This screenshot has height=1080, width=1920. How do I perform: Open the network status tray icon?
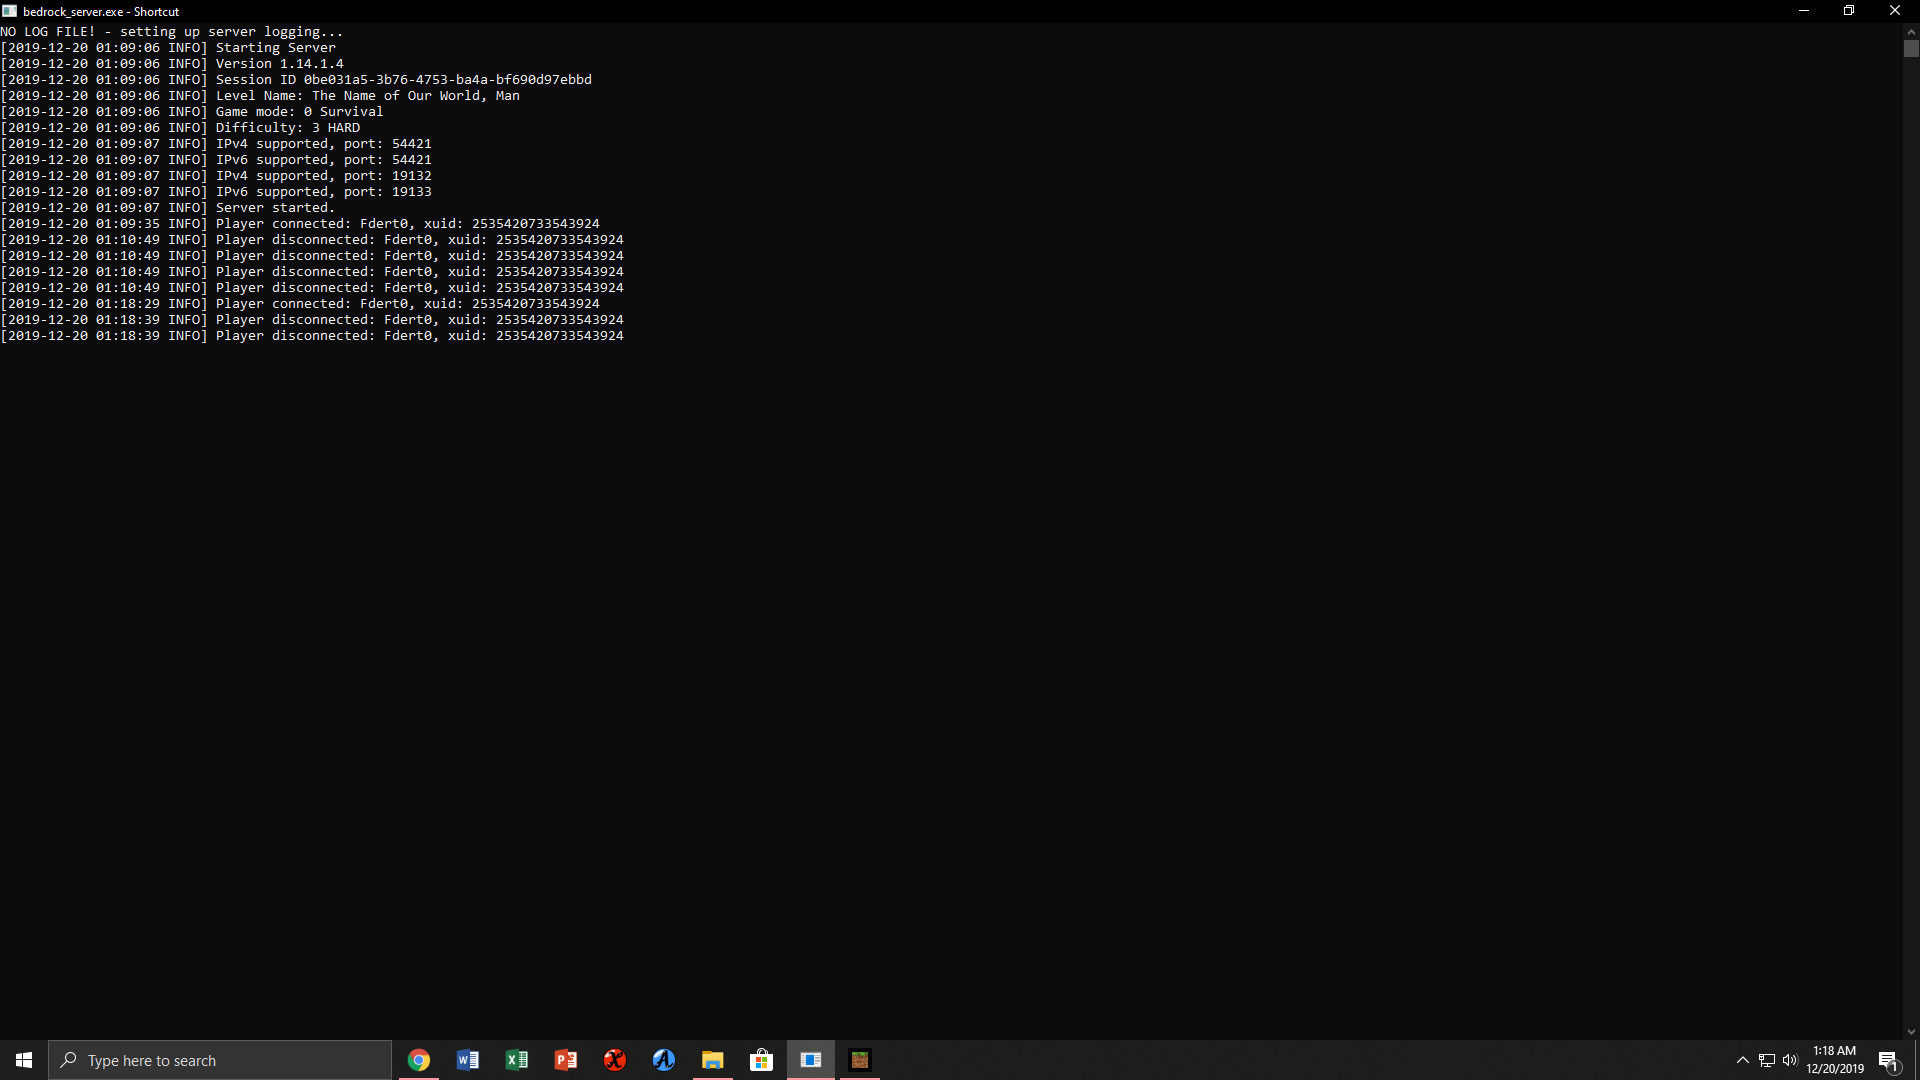(1767, 1060)
